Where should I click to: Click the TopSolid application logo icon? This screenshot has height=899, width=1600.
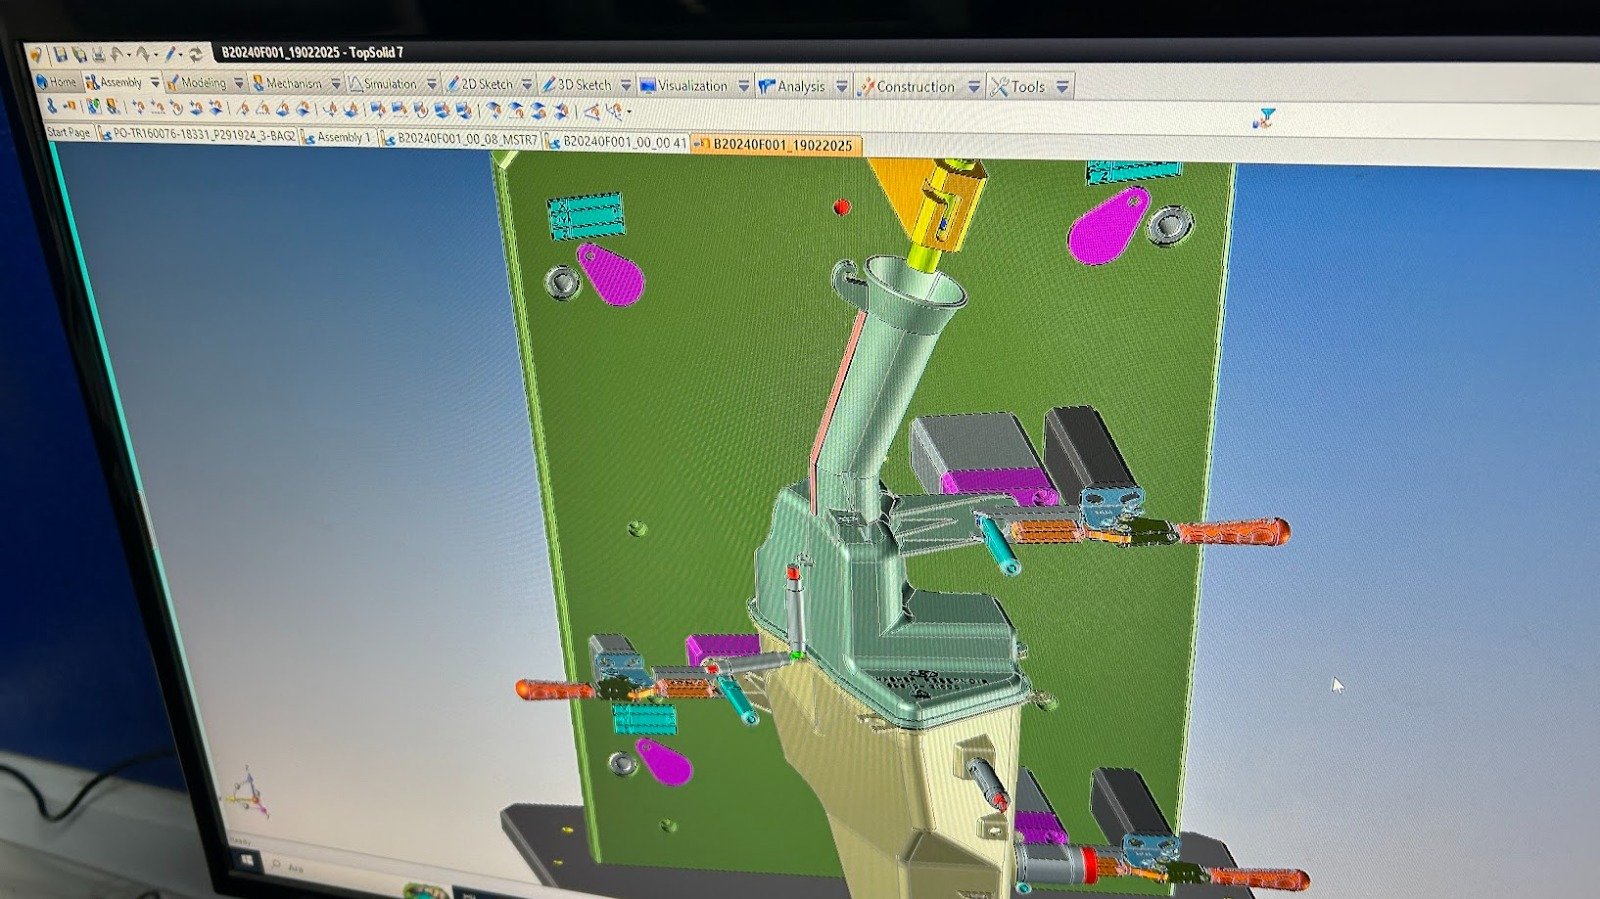36,55
